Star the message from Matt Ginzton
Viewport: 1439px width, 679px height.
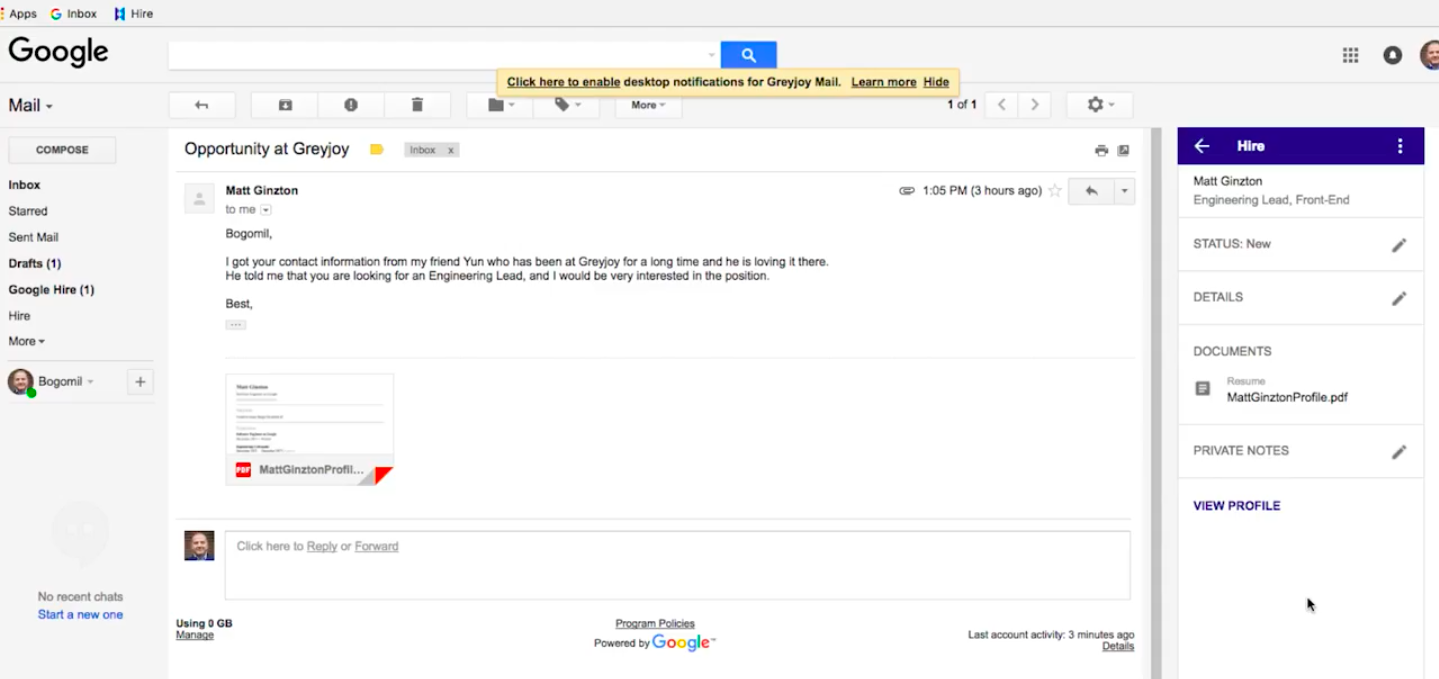point(1055,190)
